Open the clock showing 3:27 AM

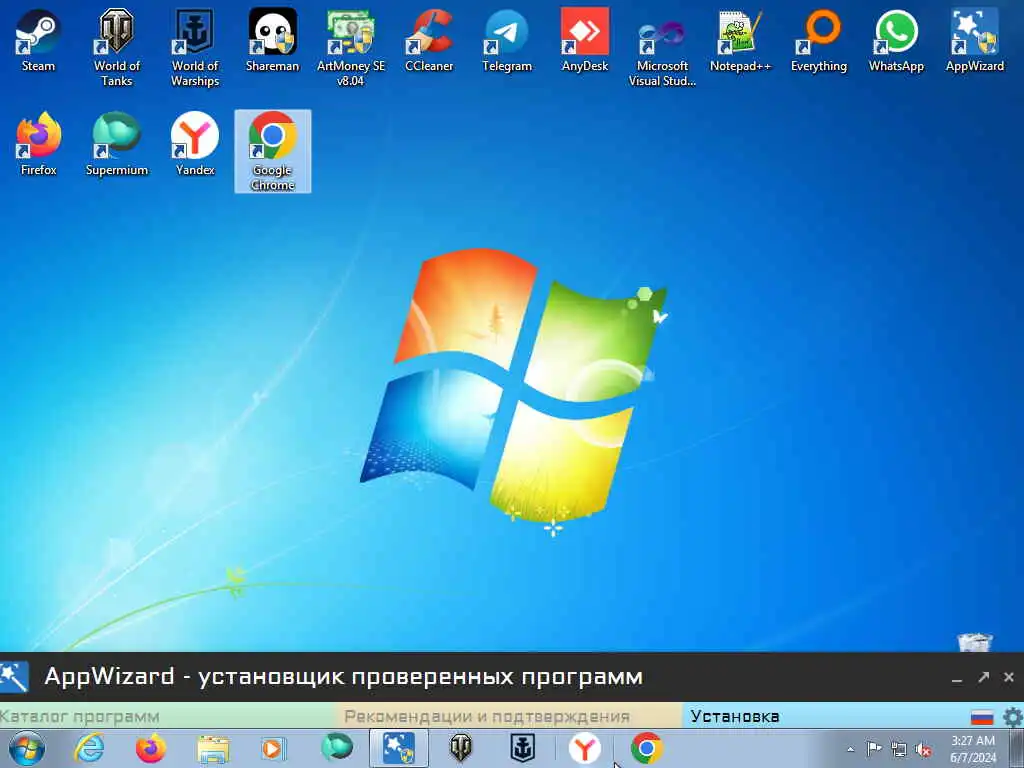coord(973,749)
